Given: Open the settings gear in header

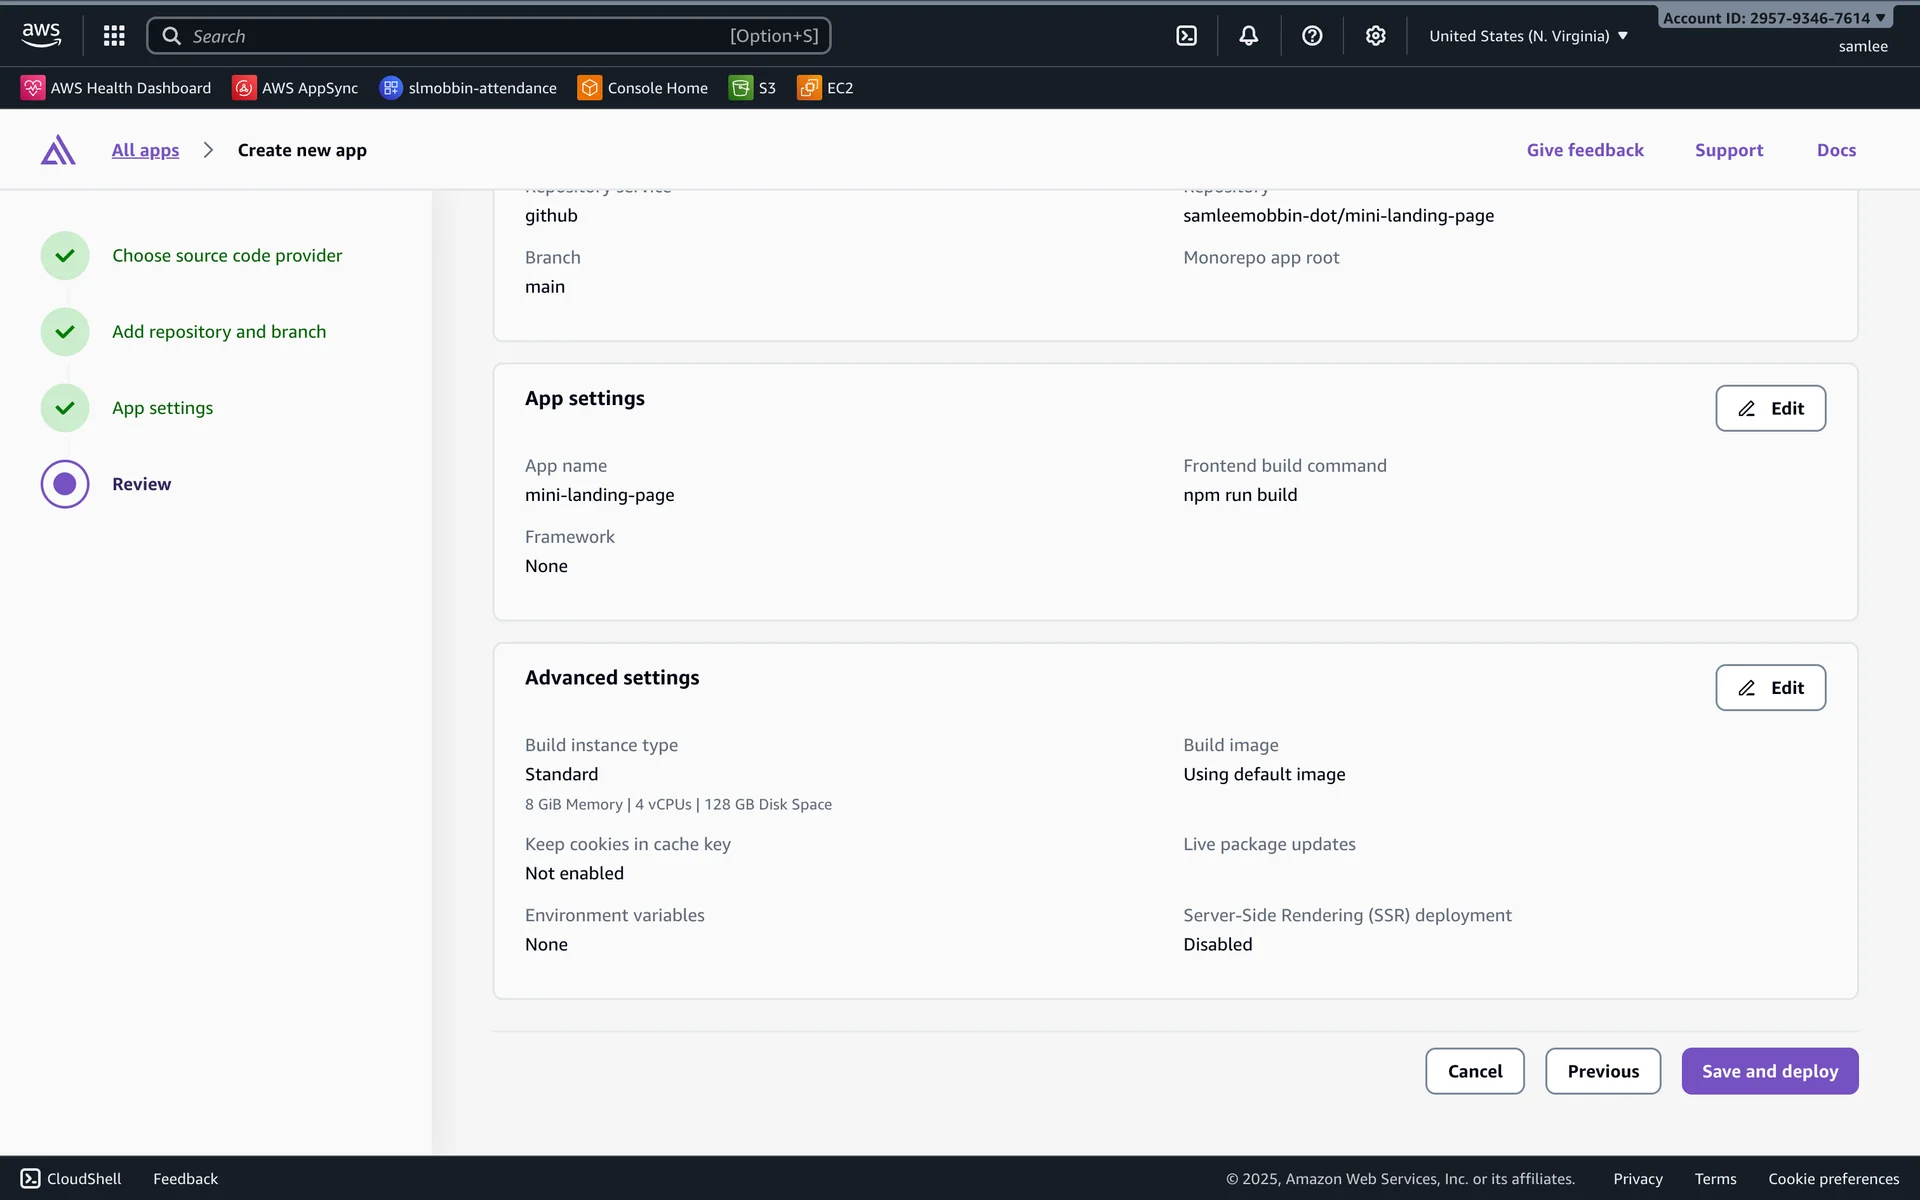Looking at the screenshot, I should pos(1375,36).
